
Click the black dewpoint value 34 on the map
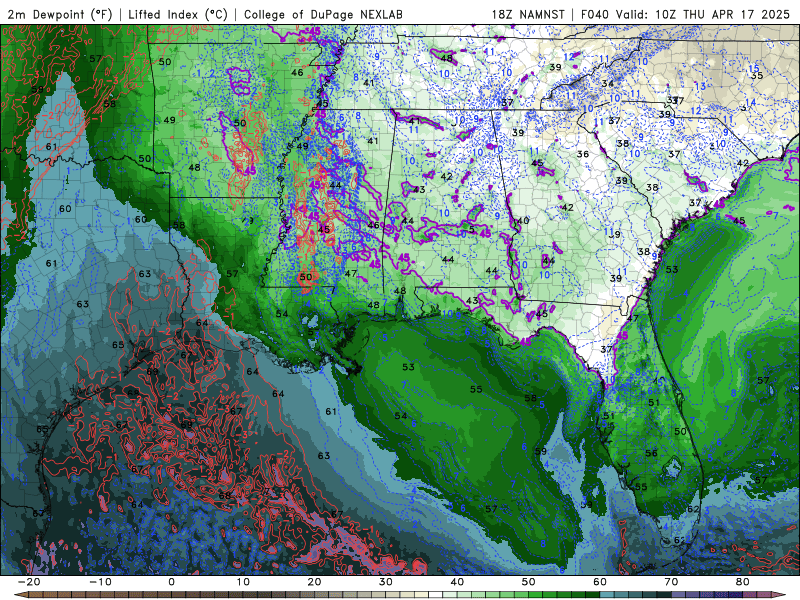[x=608, y=83]
